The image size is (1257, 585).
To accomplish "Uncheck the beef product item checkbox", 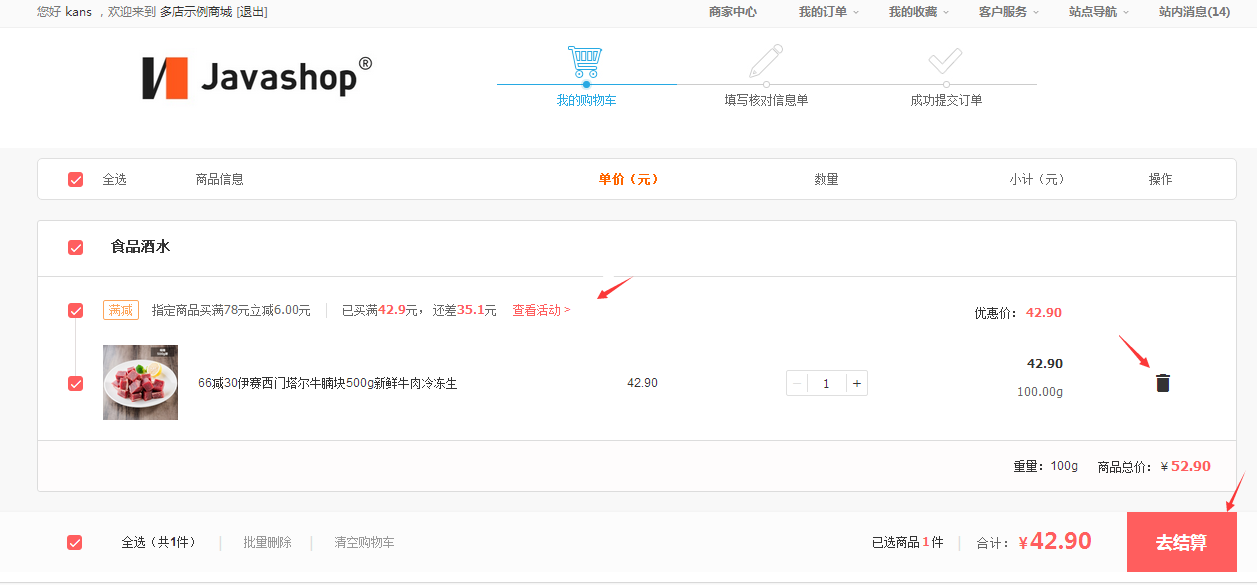I will coord(75,383).
